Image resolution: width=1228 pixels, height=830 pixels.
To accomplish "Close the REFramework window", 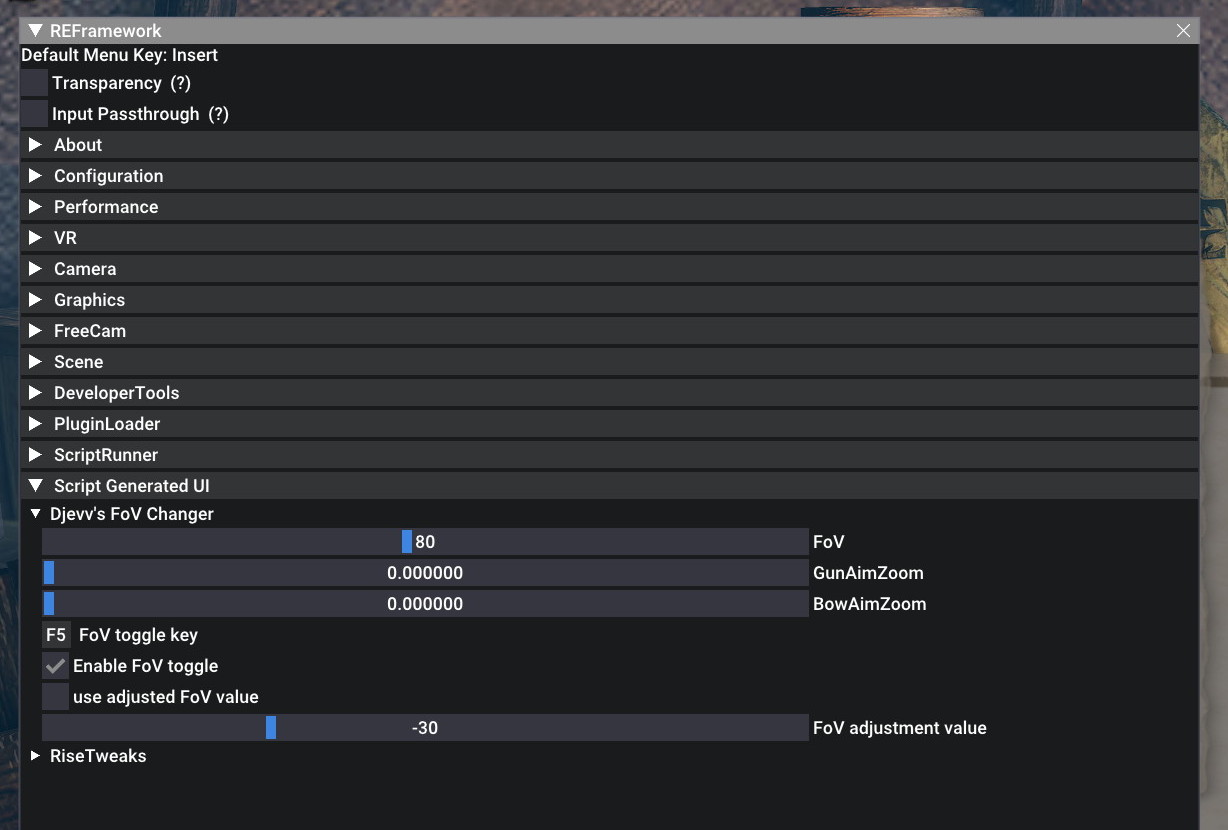I will coord(1183,31).
